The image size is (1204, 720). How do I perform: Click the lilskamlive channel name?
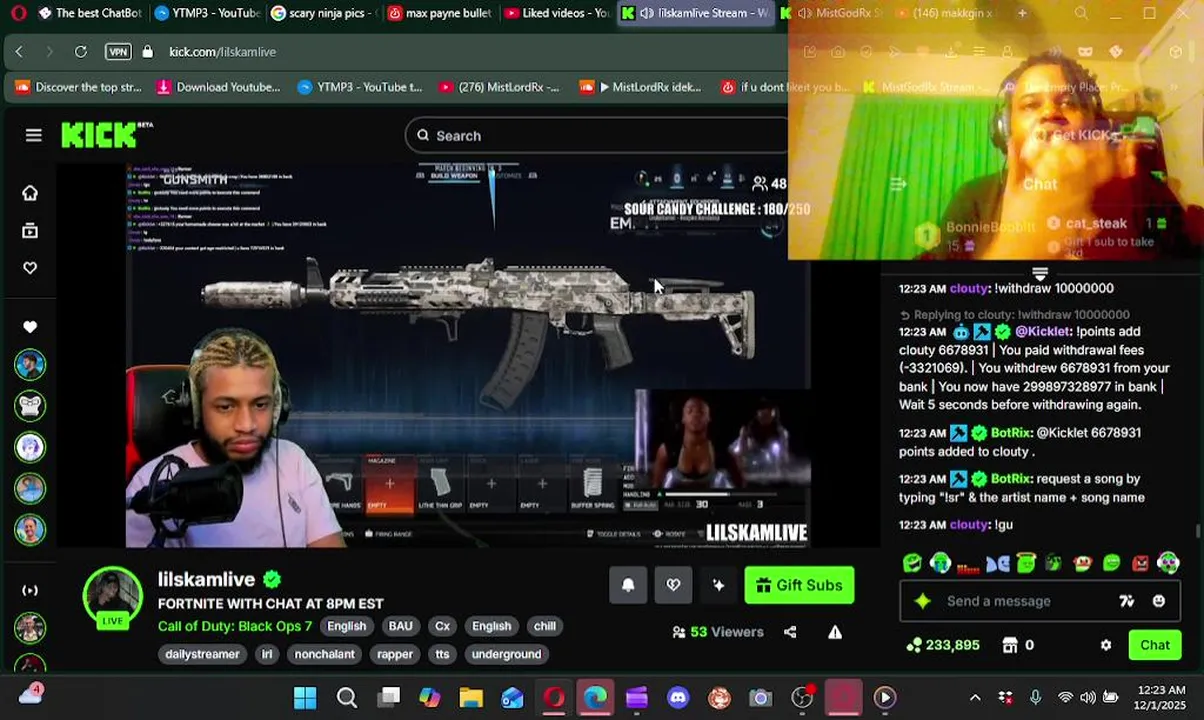click(206, 579)
